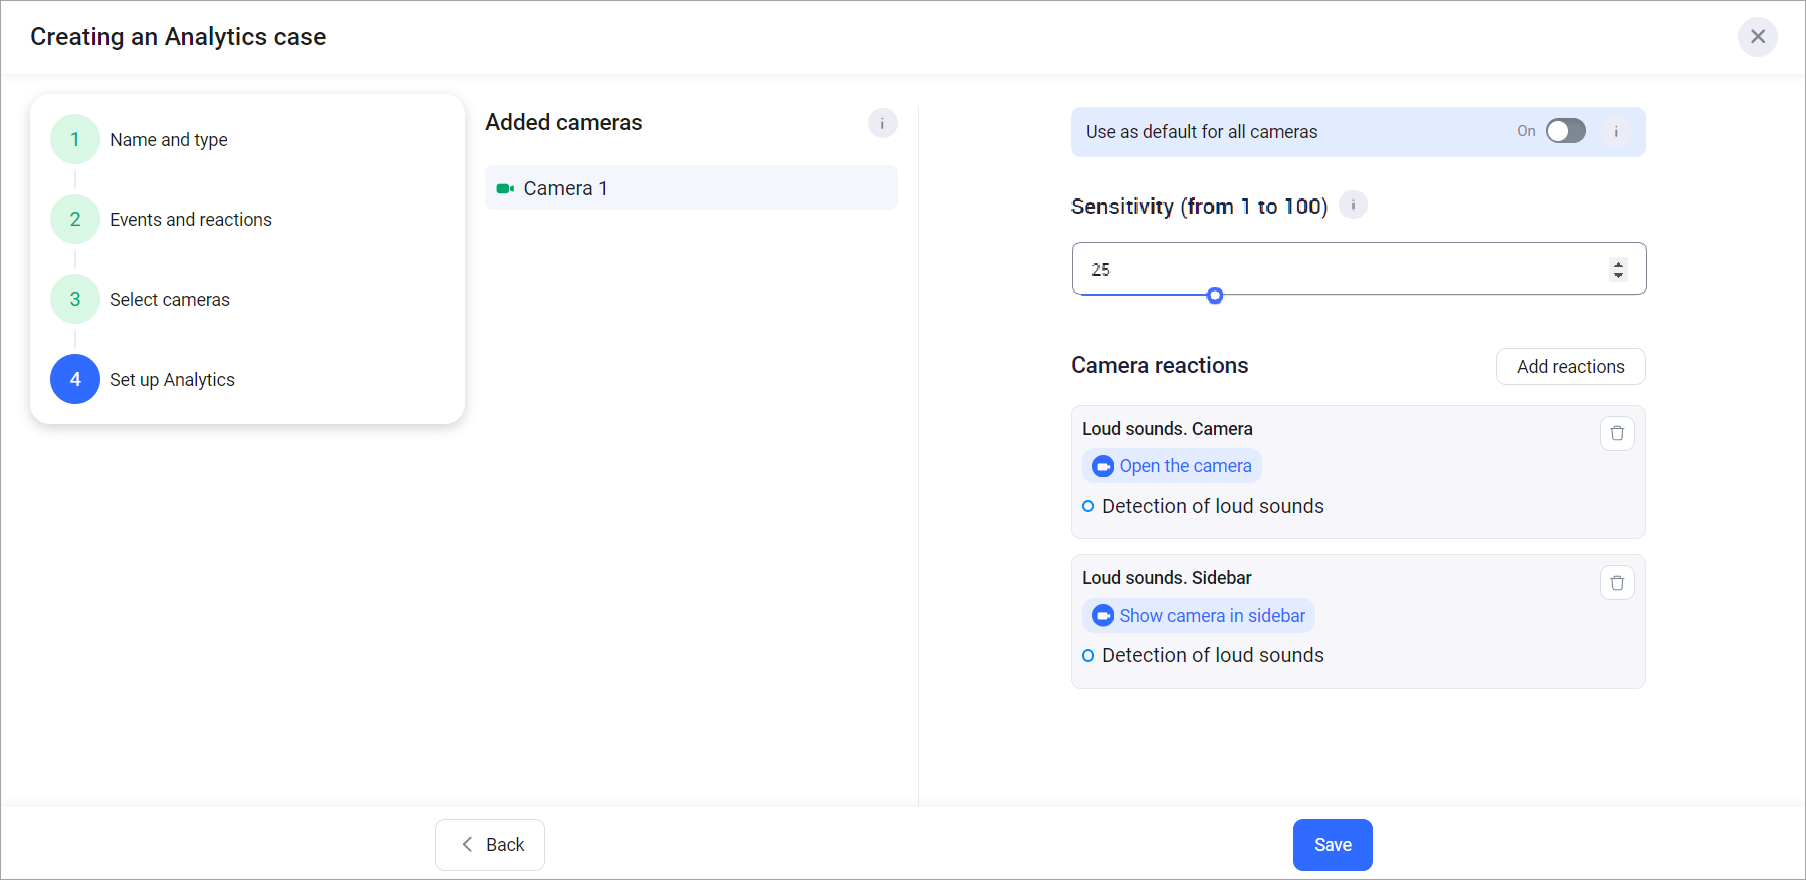Click the info icon beside Added cameras

882,123
